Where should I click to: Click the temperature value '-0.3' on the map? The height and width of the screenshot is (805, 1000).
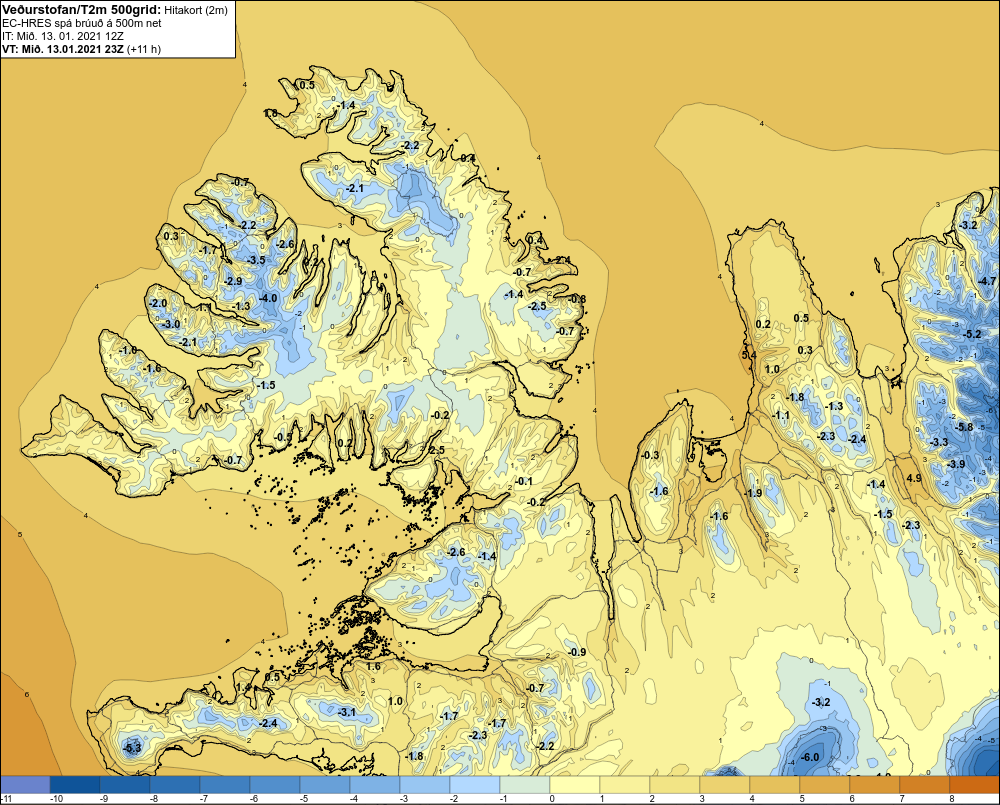[649, 455]
